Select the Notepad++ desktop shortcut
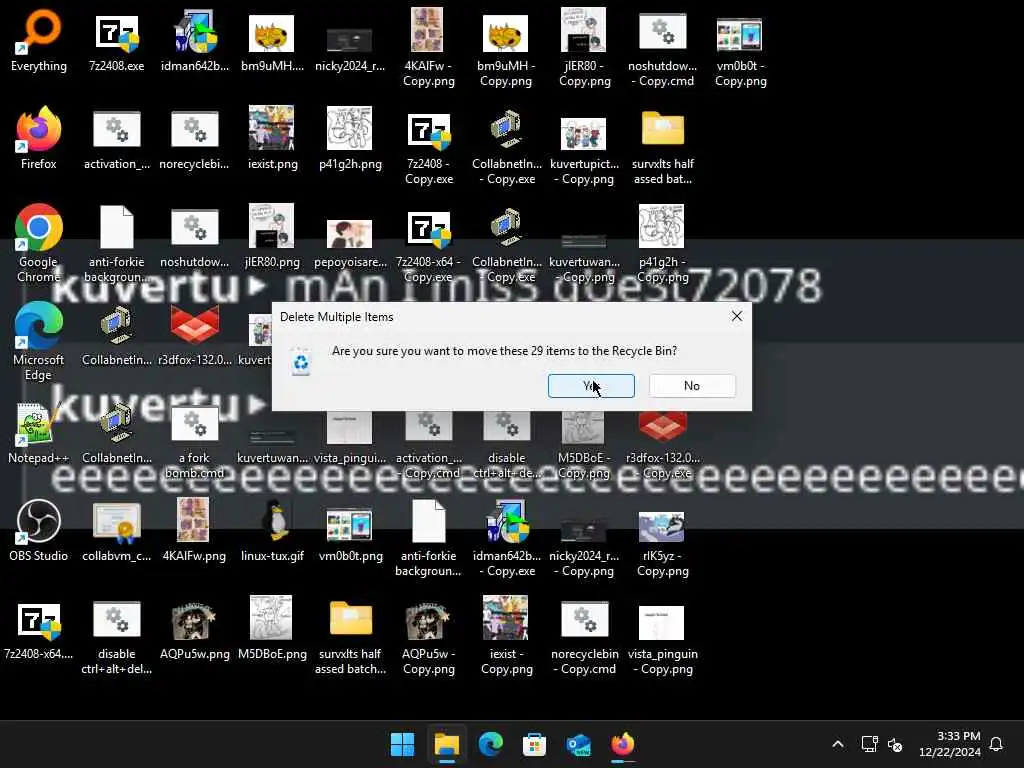Viewport: 1024px width, 768px height. pyautogui.click(x=39, y=433)
